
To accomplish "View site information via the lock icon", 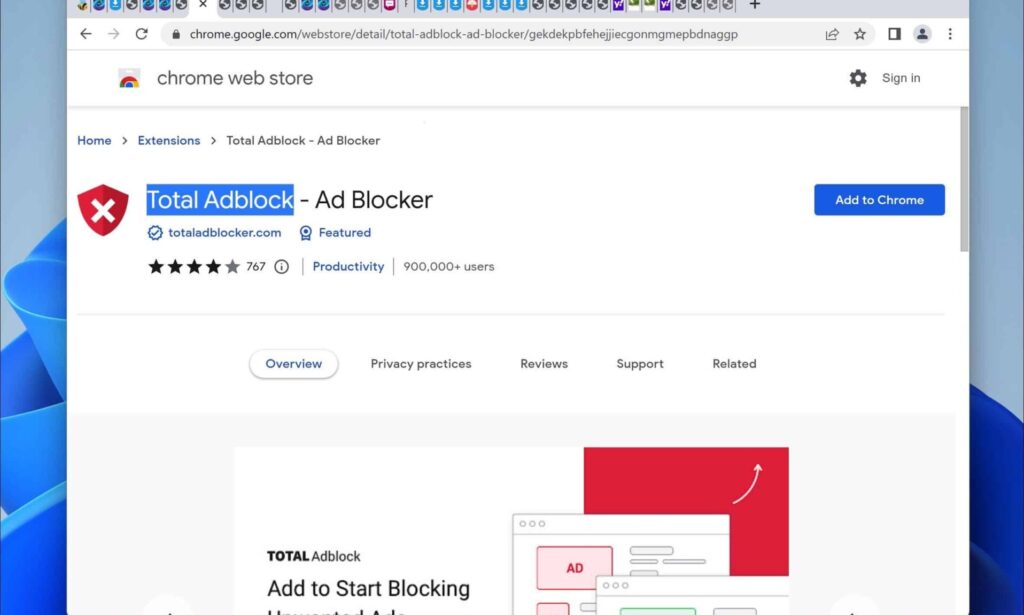I will coord(176,34).
